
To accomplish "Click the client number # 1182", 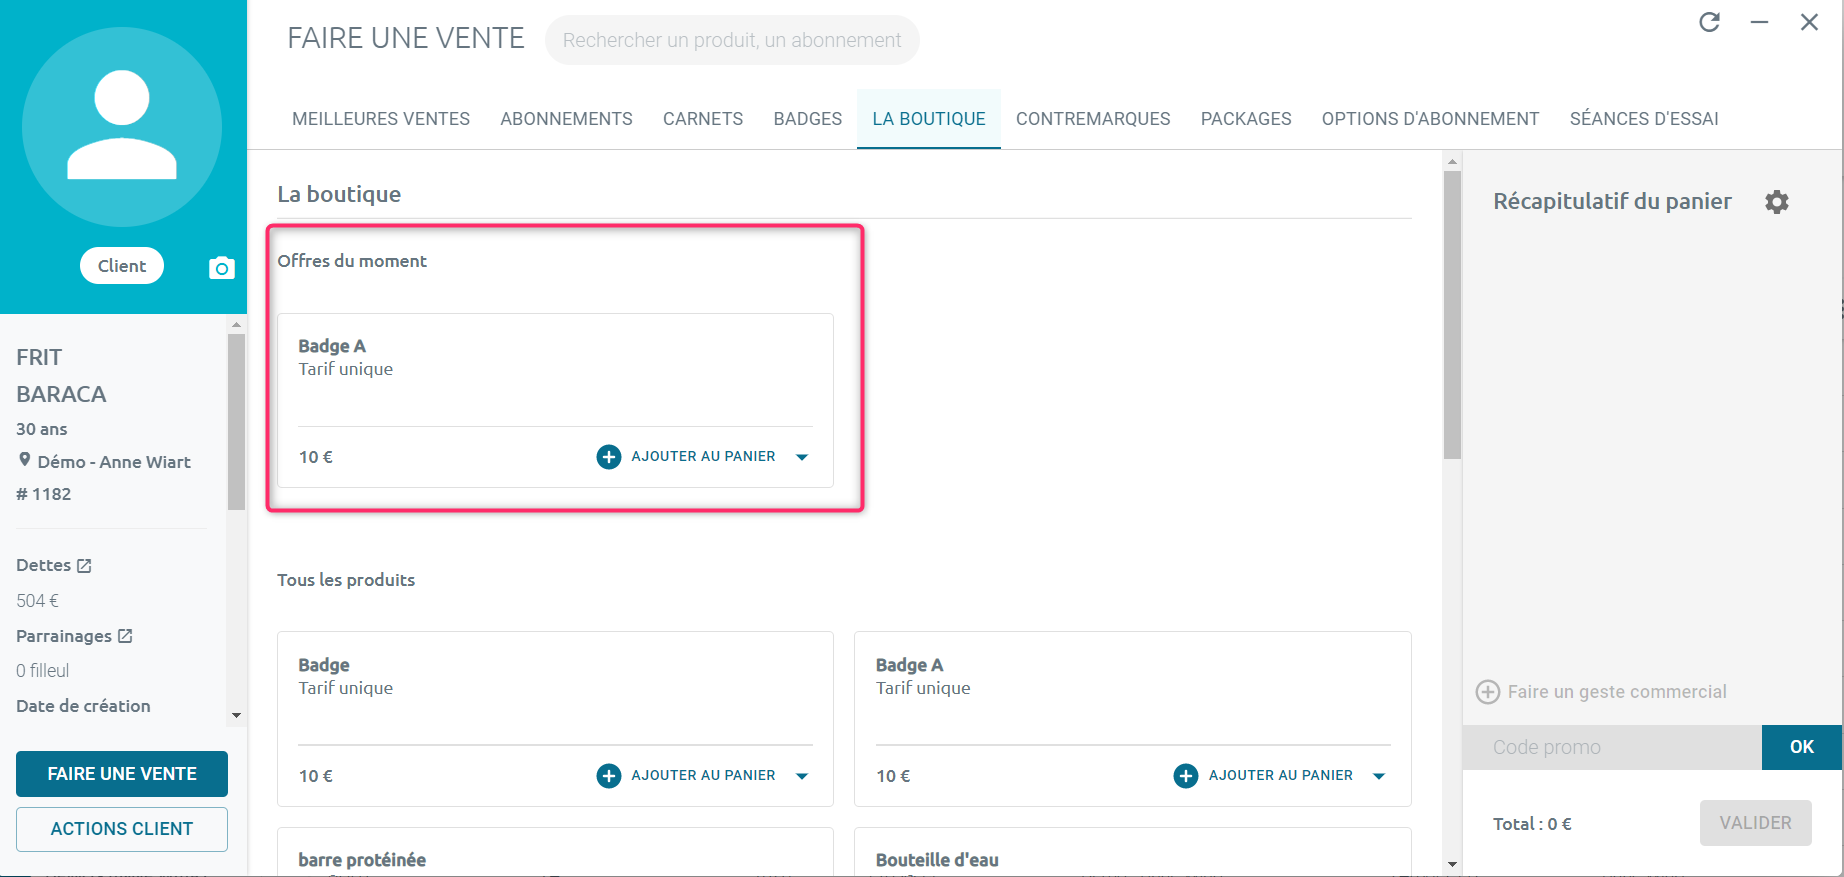I will coord(44,494).
